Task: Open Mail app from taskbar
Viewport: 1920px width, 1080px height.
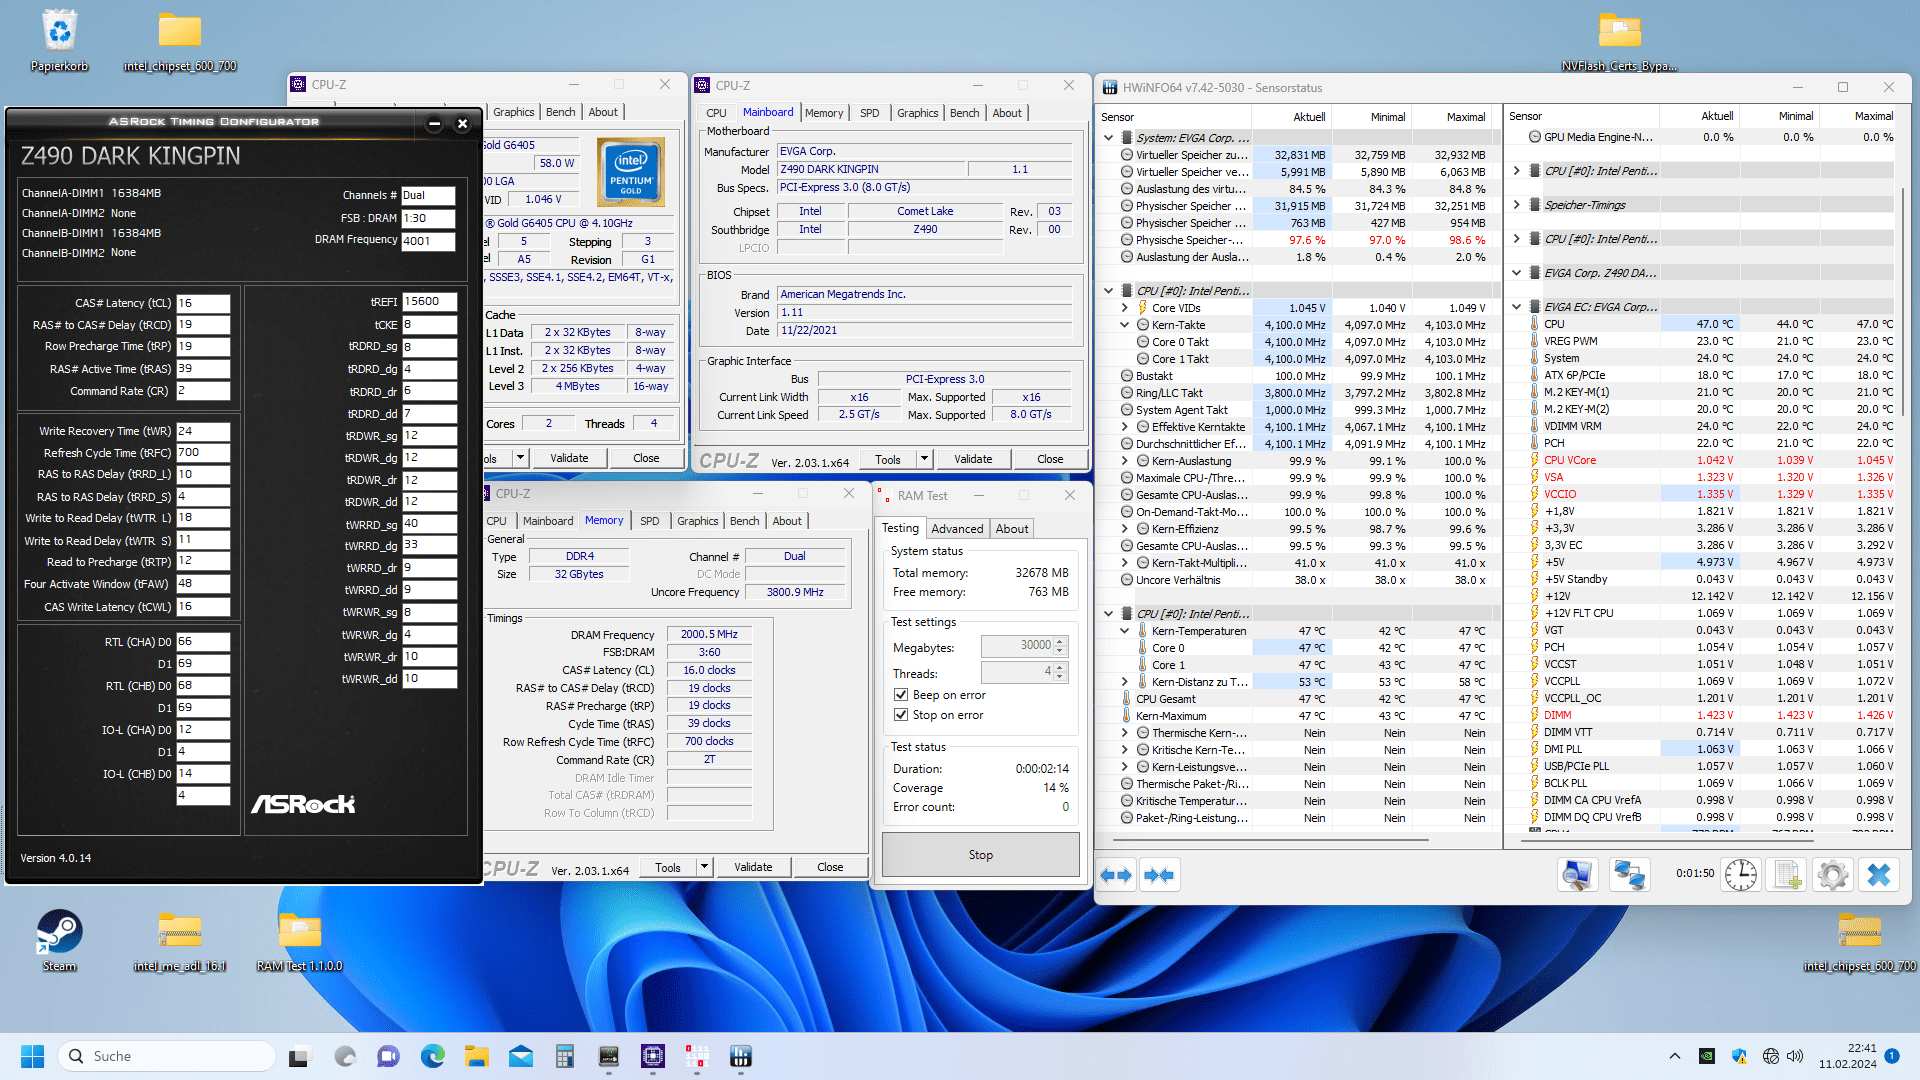Action: pos(521,1056)
